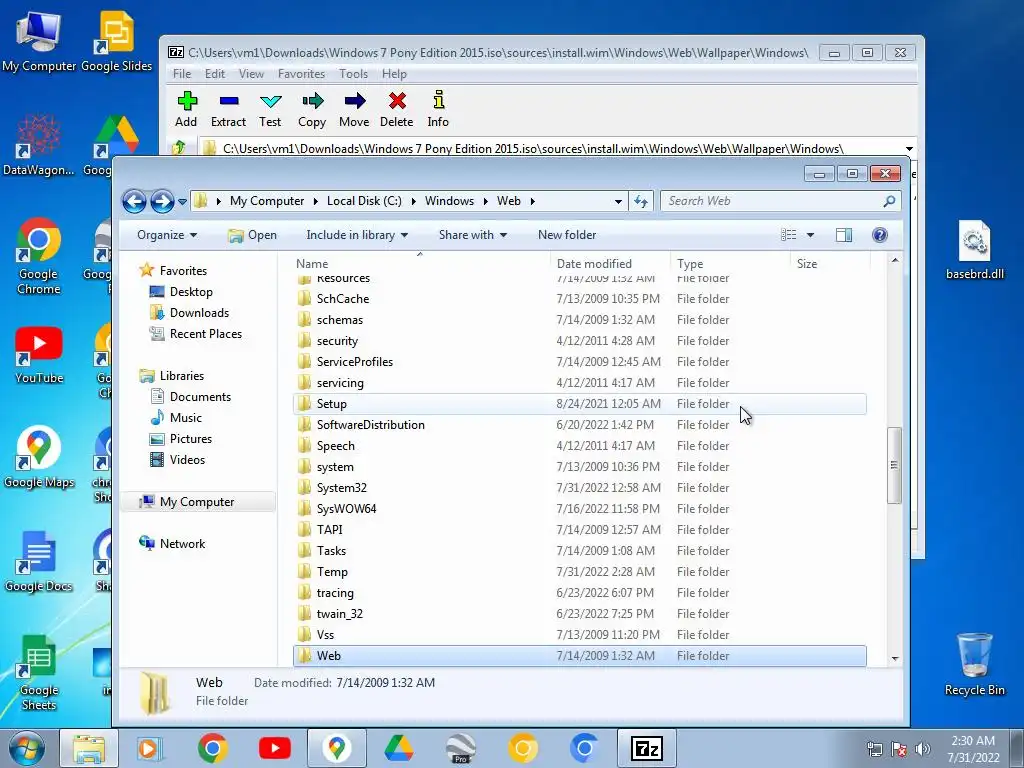The height and width of the screenshot is (768, 1024).
Task: Expand the Explorer address bar history dropdown
Action: point(618,201)
